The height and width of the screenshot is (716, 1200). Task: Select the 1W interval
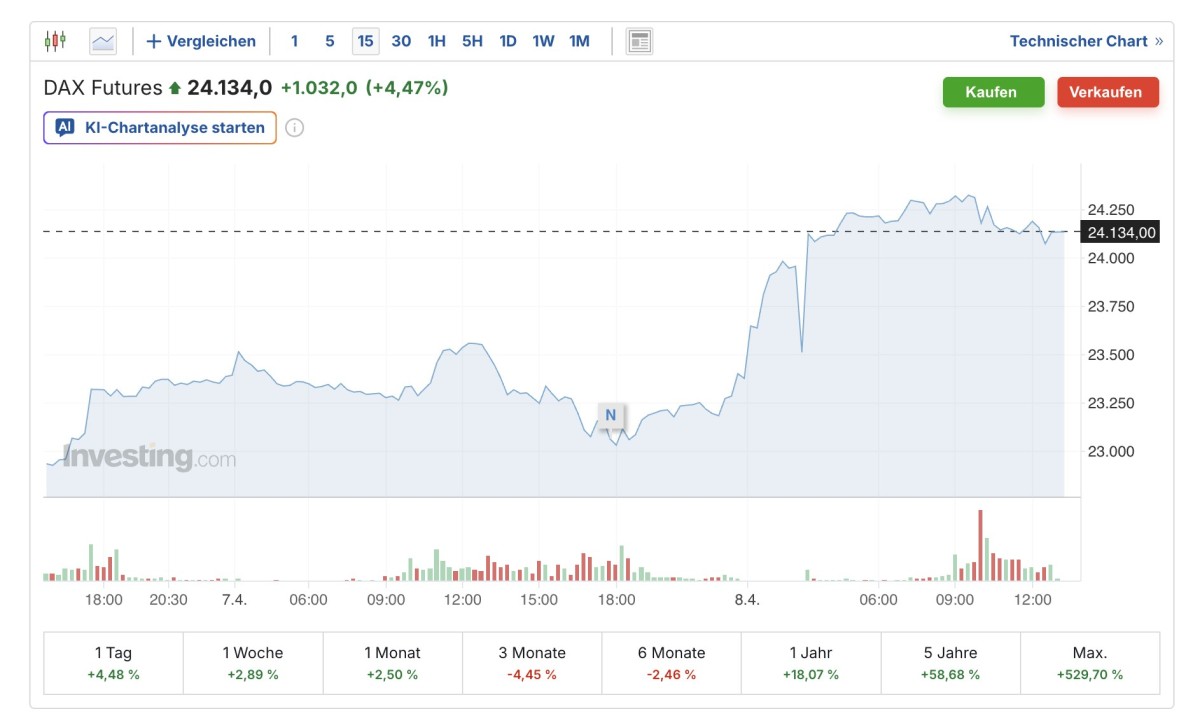543,41
